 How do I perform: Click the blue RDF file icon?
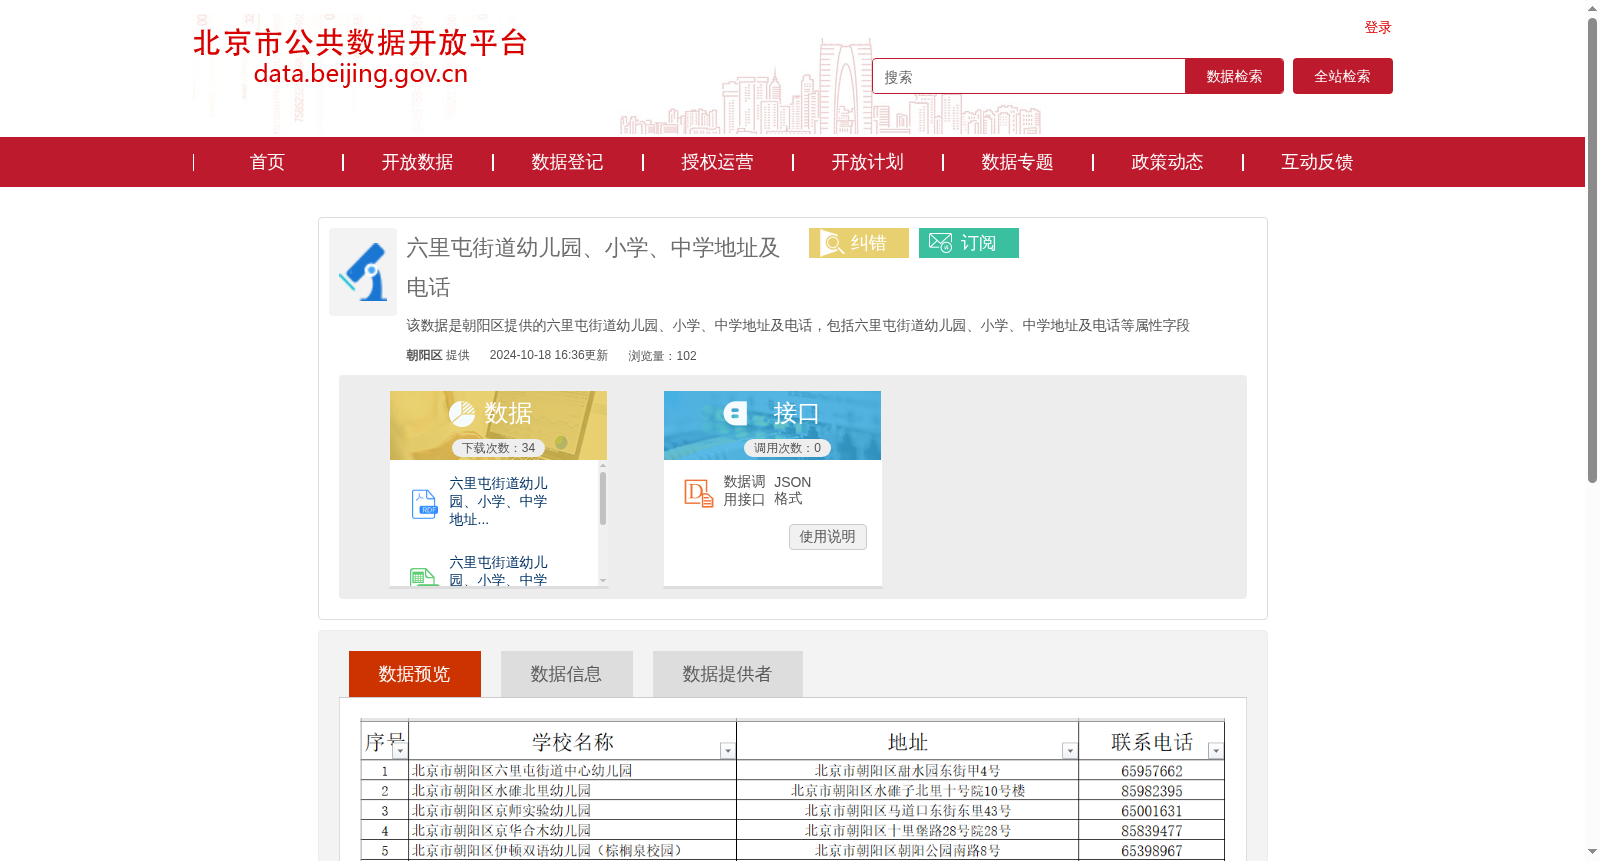coord(424,504)
